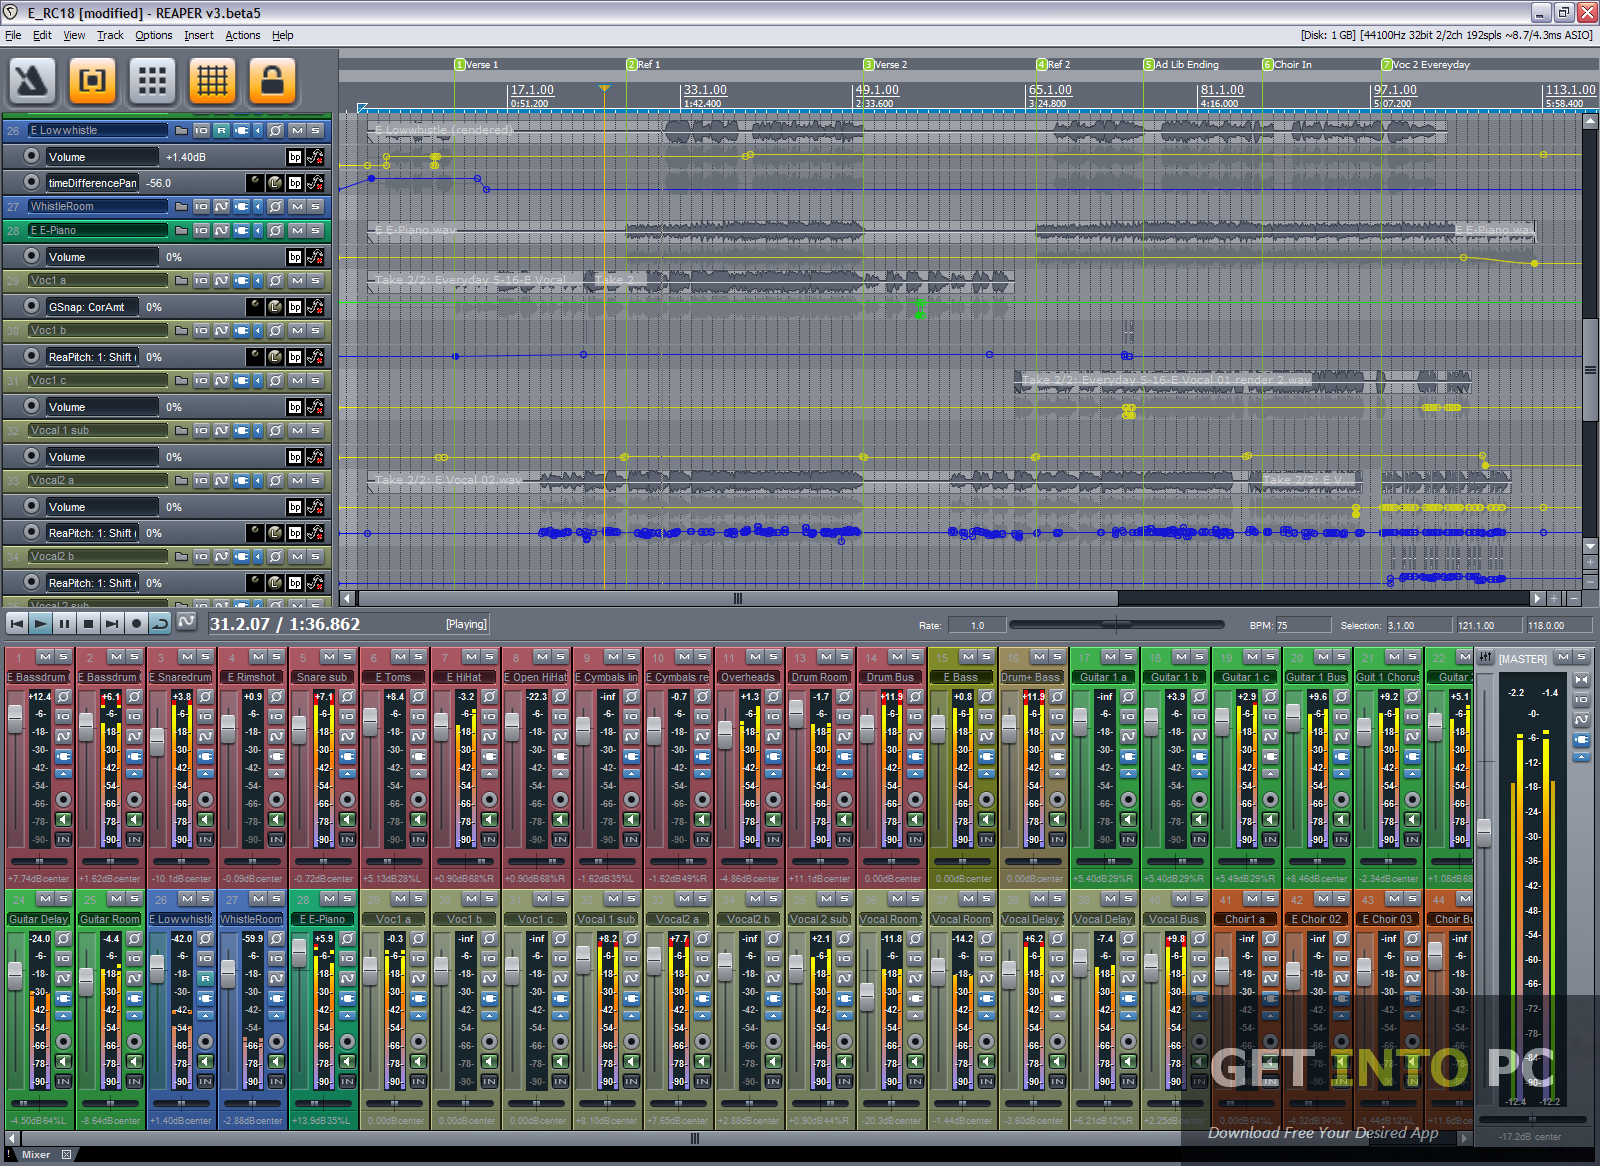Click the Verse 2 timeline marker
This screenshot has width=1600, height=1166.
(869, 65)
